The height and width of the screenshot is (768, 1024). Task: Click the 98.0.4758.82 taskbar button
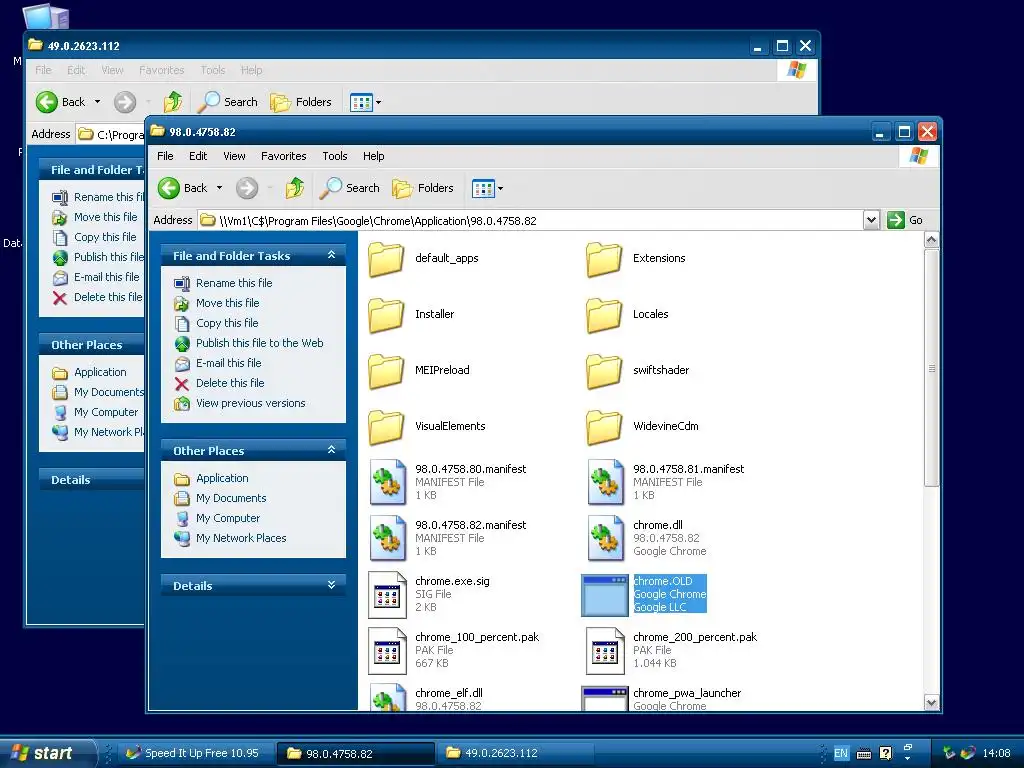click(356, 754)
